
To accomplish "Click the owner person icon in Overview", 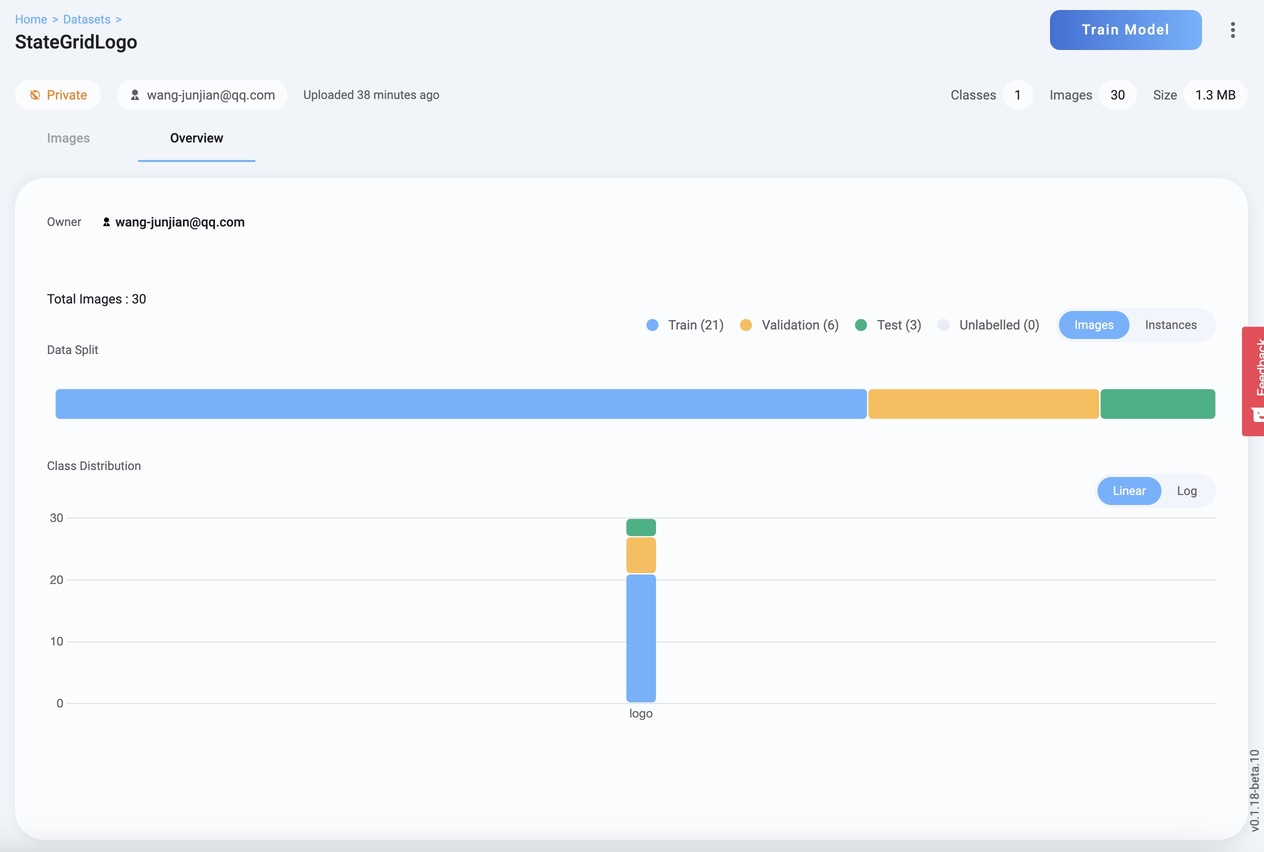I will pos(106,222).
